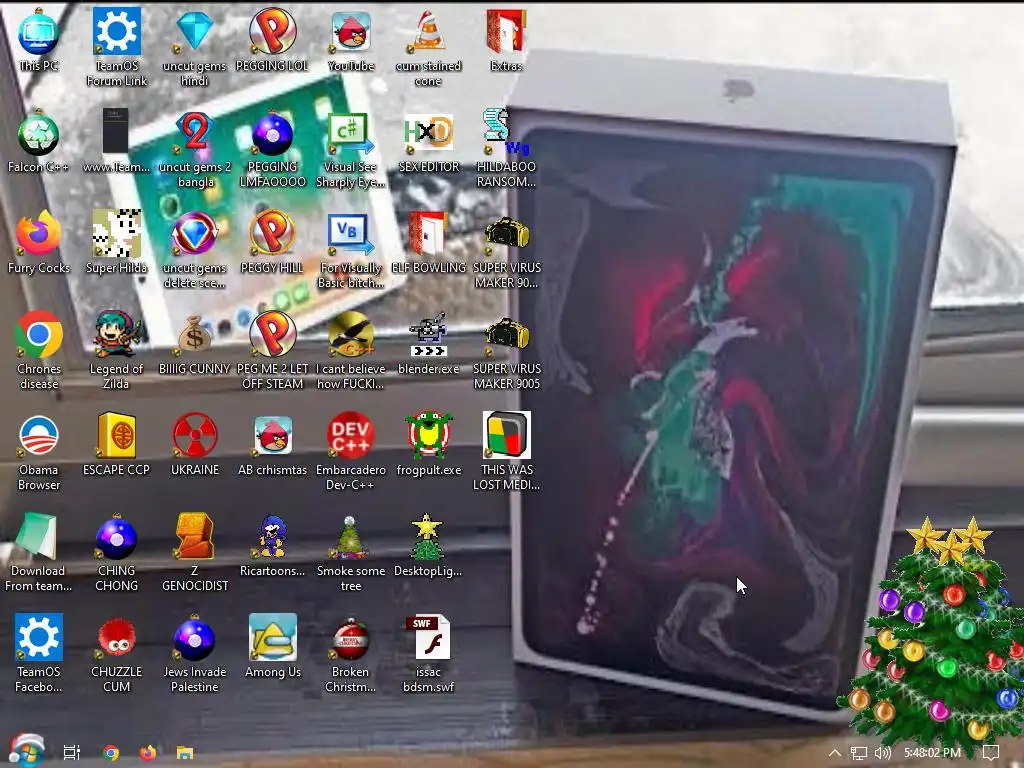Open the Visual See Sharply shortcut
The image size is (1024, 768).
[x=351, y=149]
